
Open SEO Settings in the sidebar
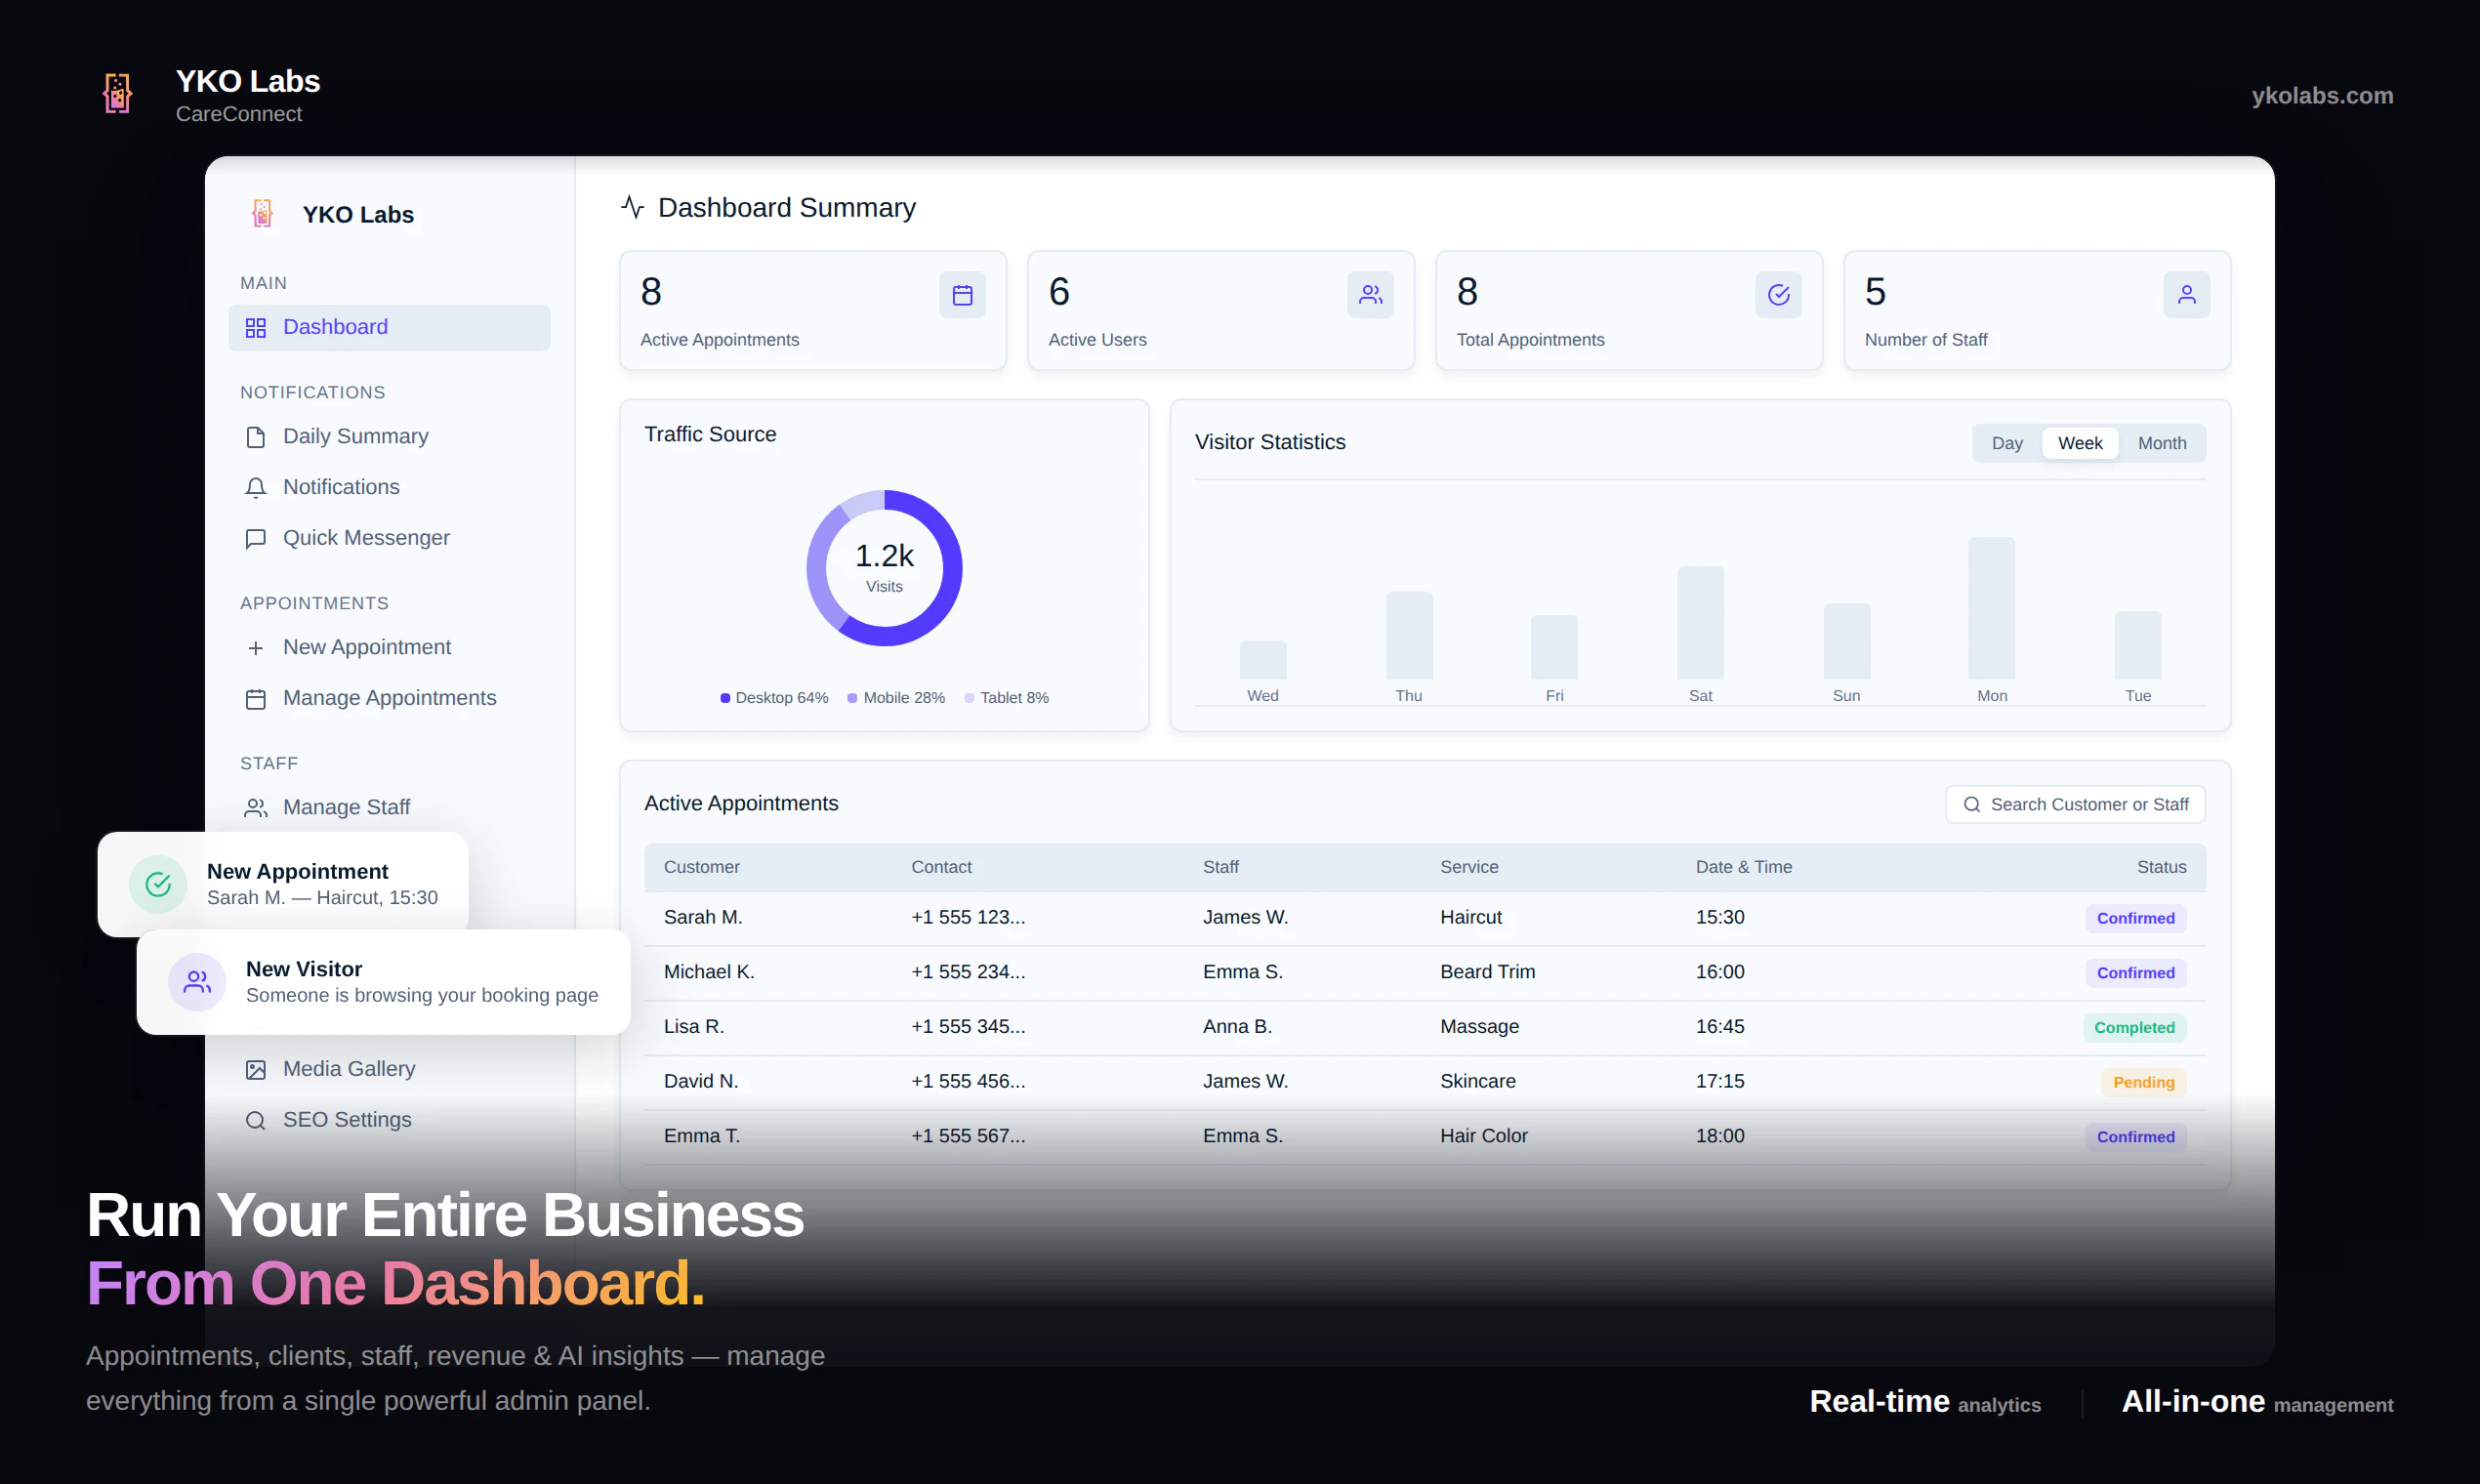(389, 1121)
